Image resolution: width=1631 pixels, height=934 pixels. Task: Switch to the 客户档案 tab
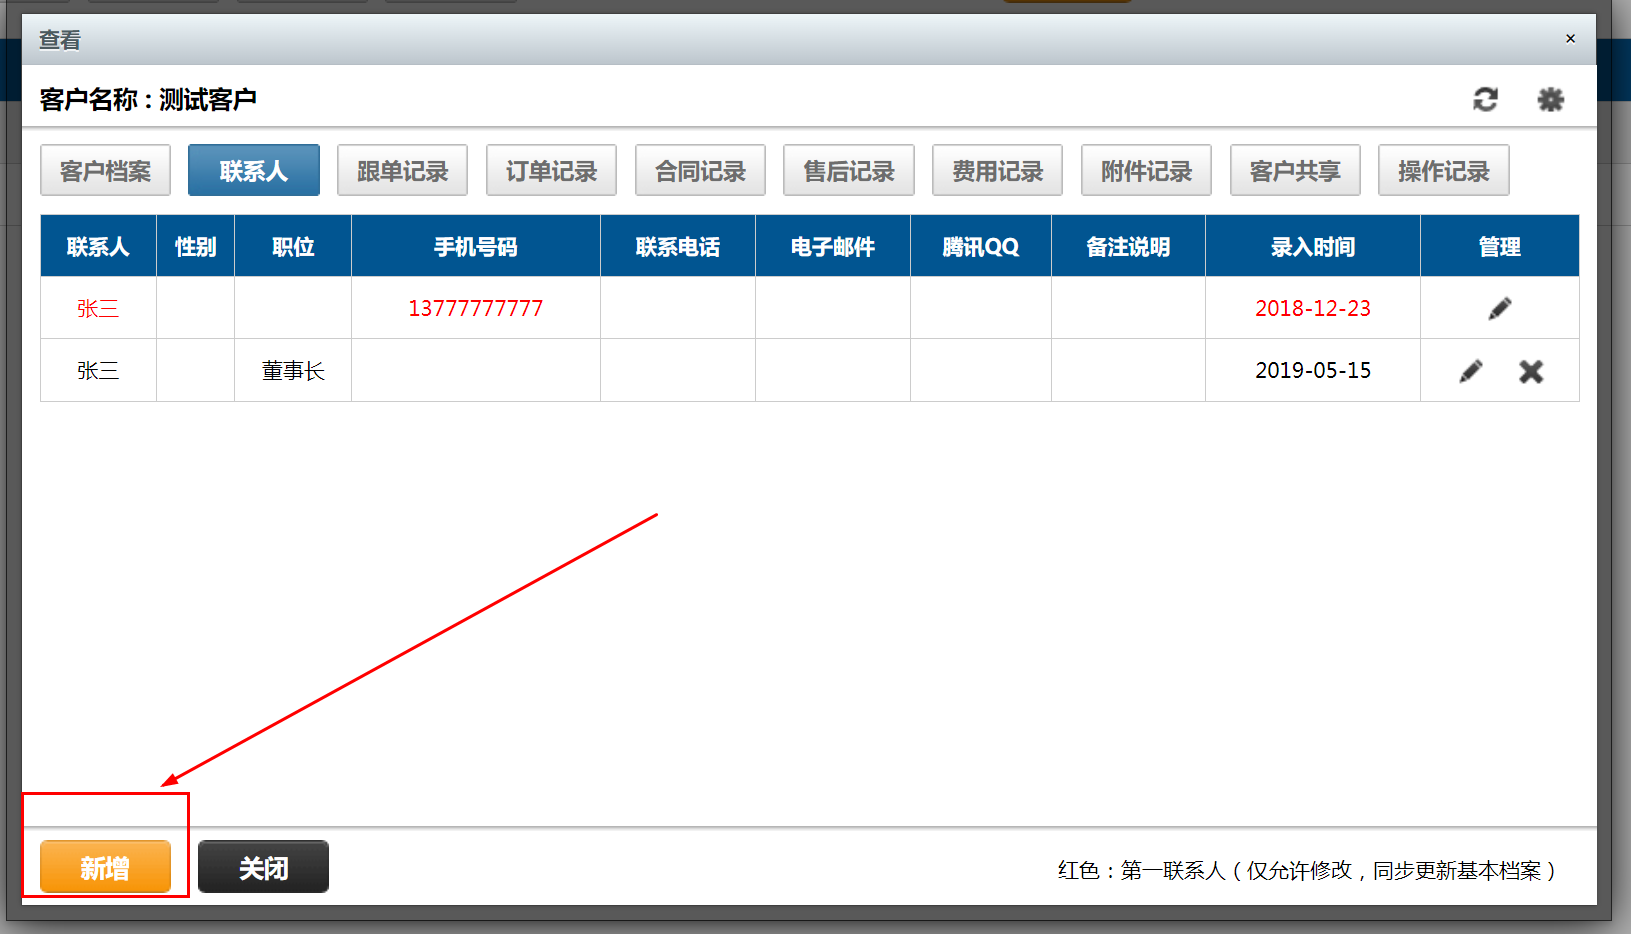point(105,171)
